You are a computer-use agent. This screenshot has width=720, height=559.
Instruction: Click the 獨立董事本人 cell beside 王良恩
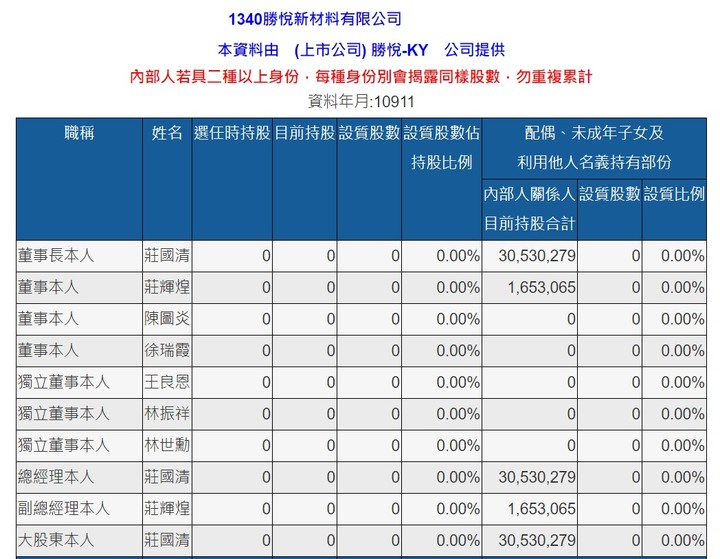[x=79, y=382]
